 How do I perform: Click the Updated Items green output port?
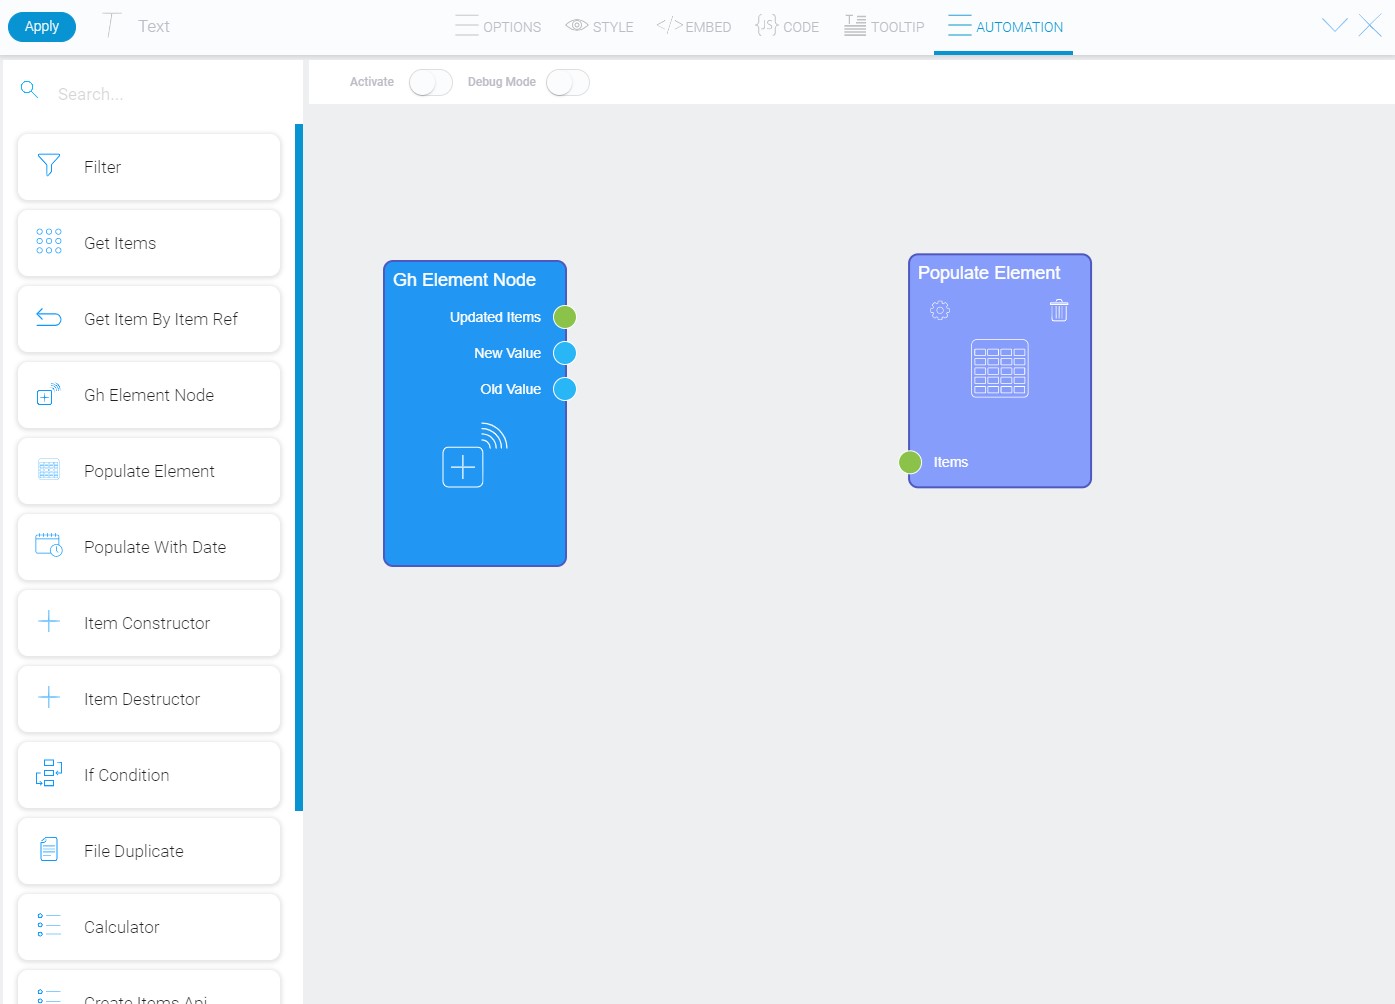(x=565, y=316)
